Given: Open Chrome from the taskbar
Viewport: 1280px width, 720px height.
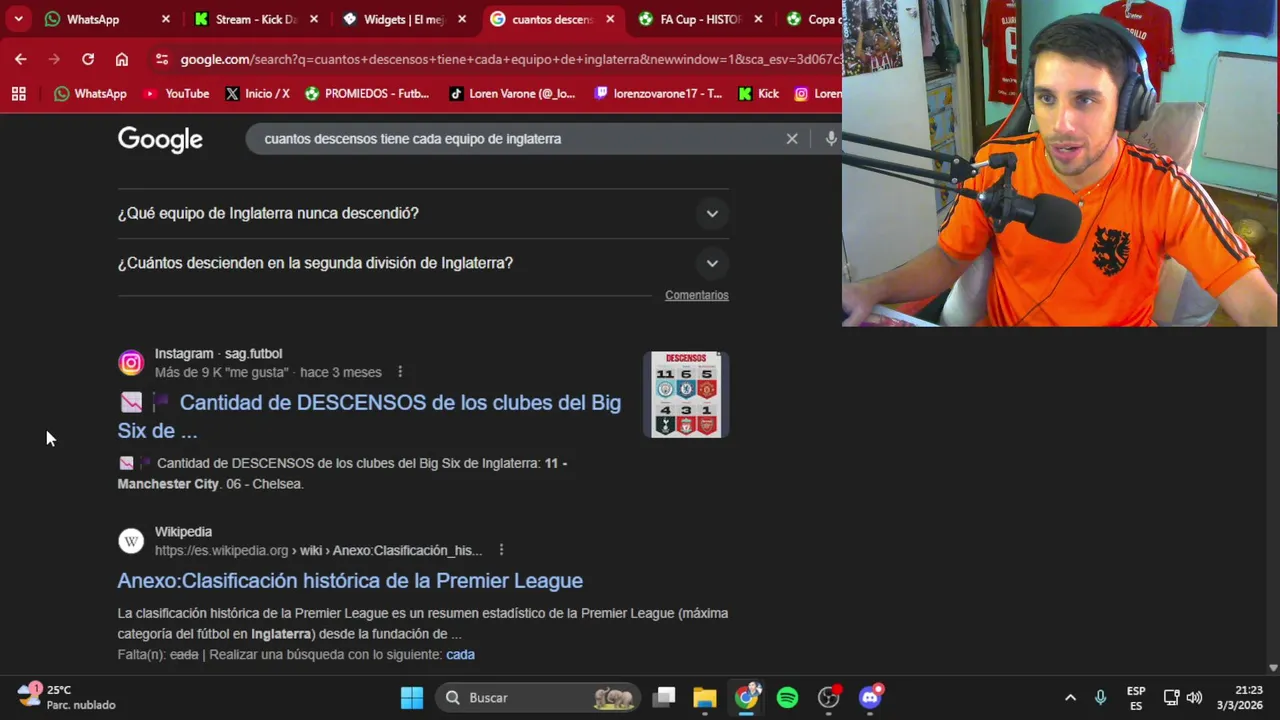Looking at the screenshot, I should [747, 697].
